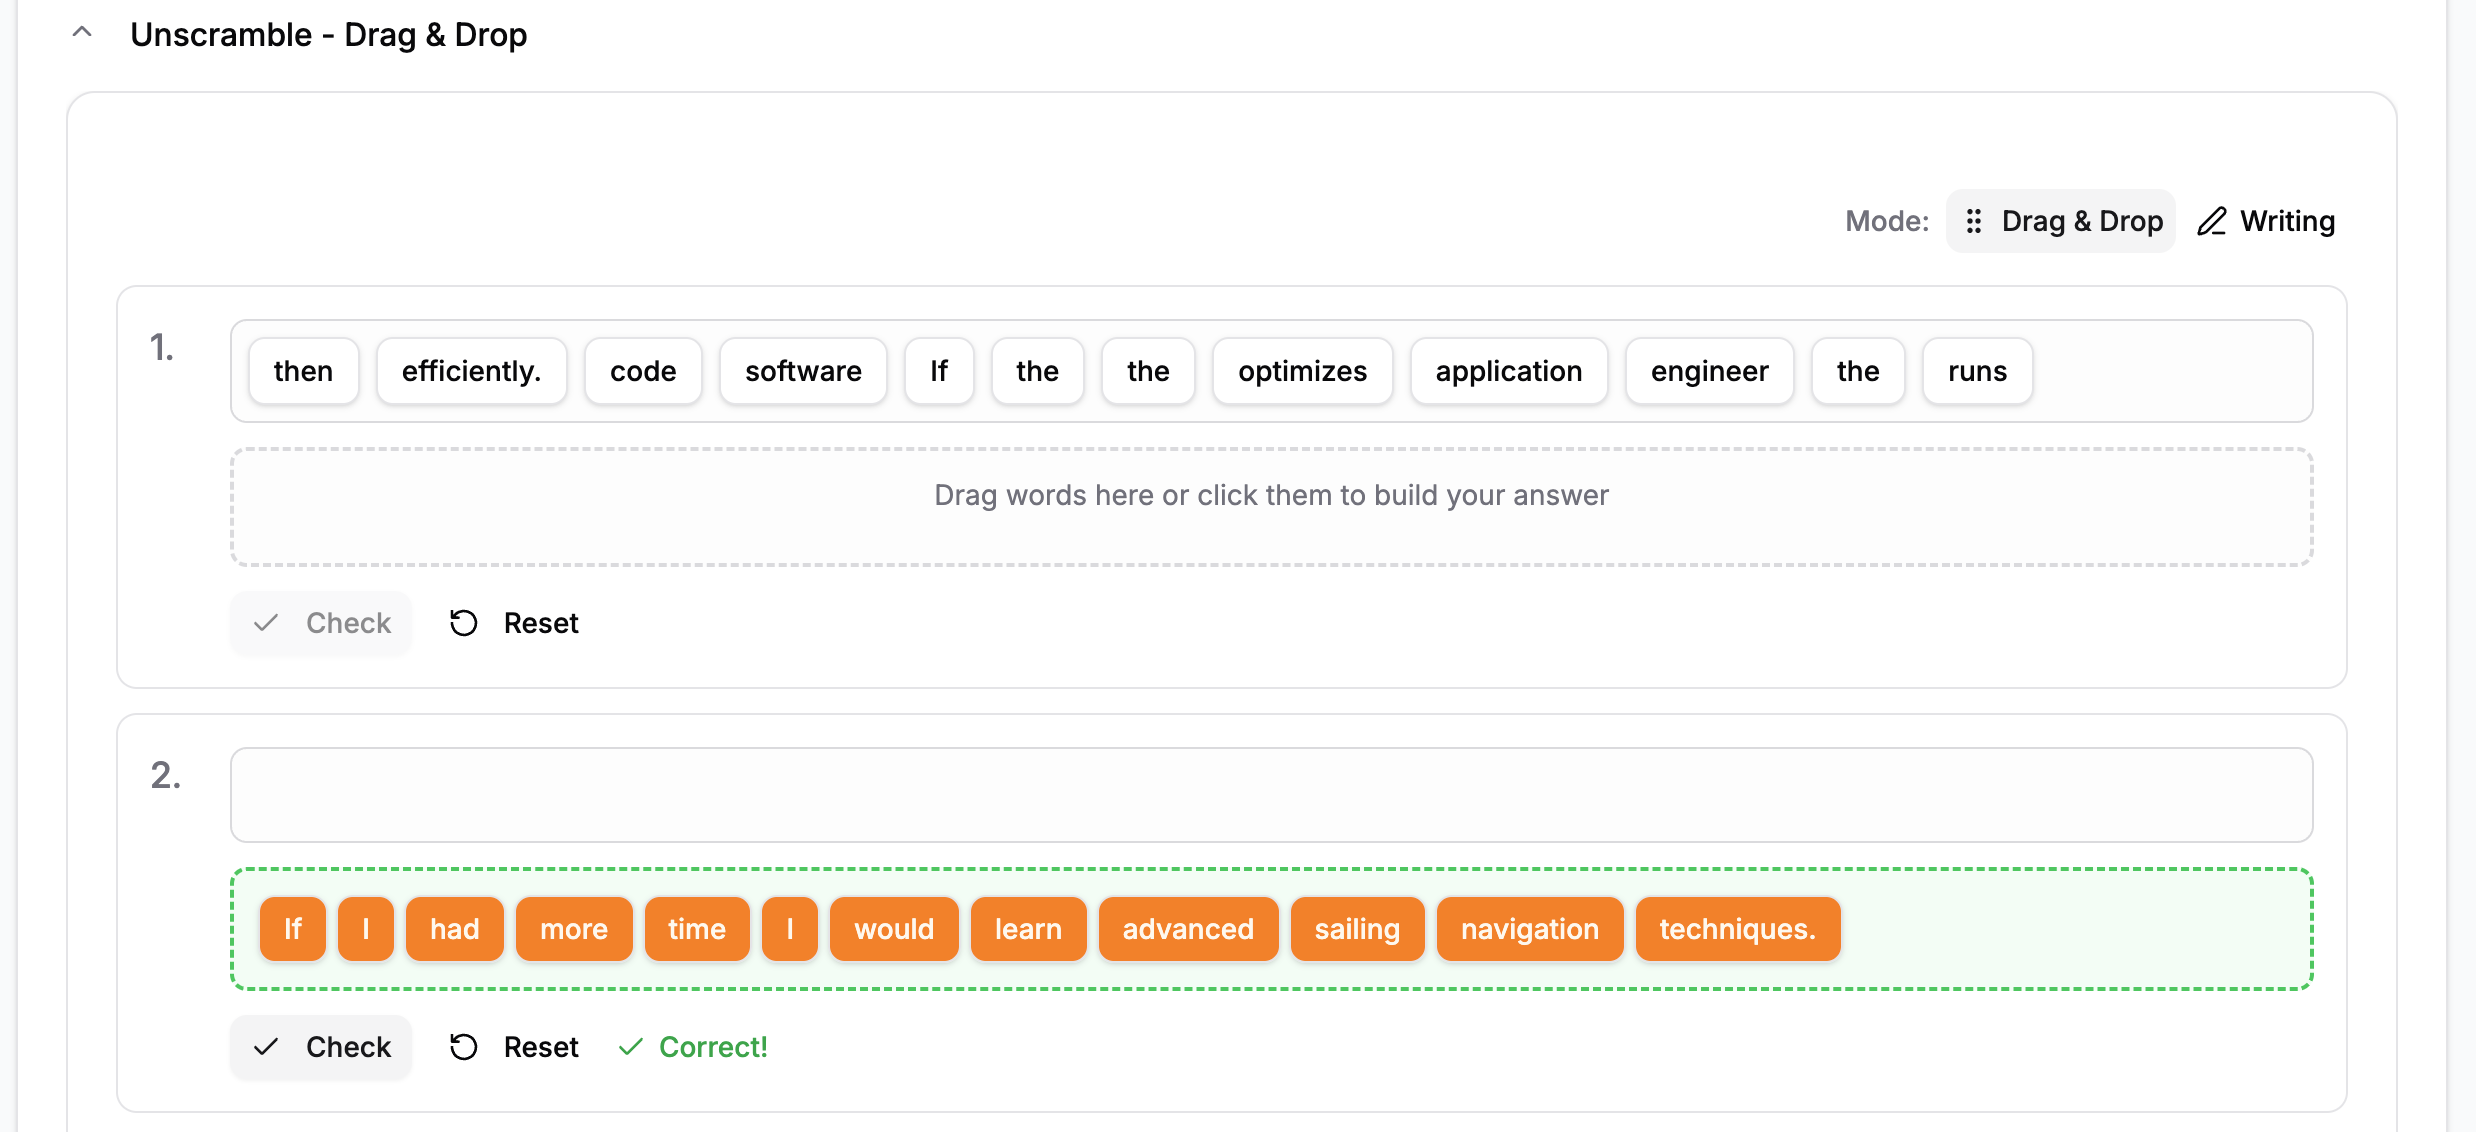
Task: Click the orange 'time' chip
Action: point(697,929)
